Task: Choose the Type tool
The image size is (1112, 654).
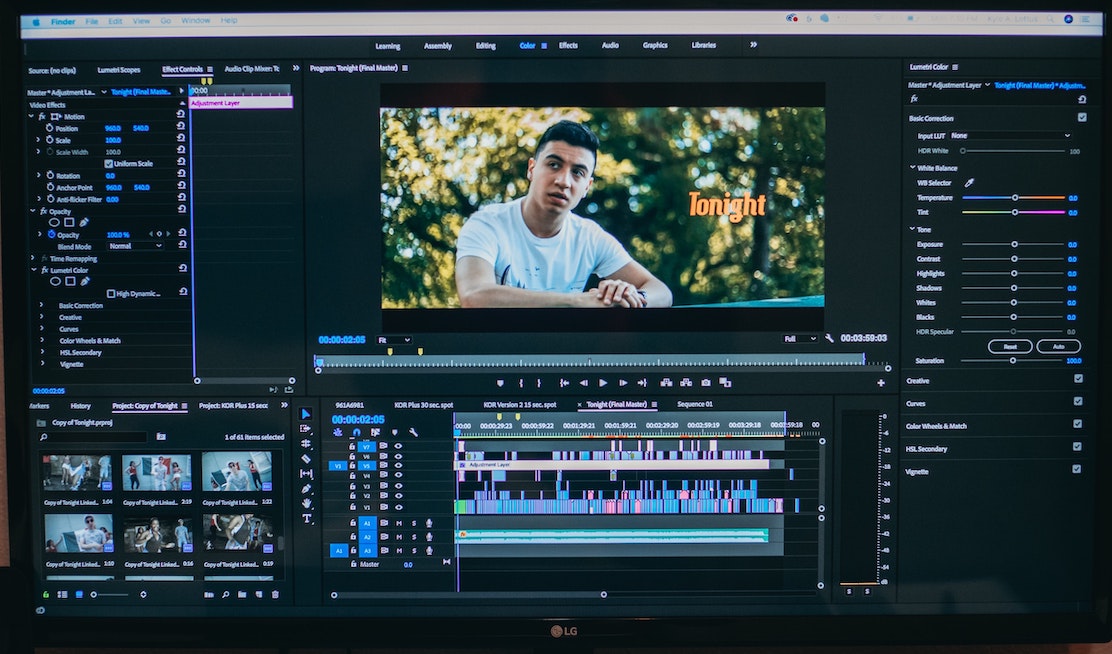Action: coord(306,519)
